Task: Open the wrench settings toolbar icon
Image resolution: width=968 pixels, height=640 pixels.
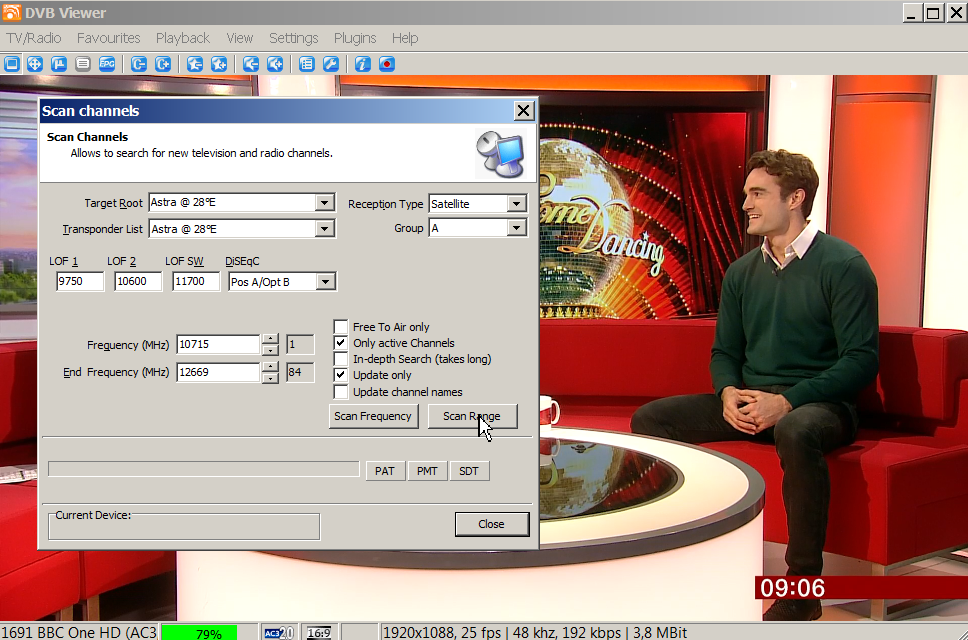Action: point(330,64)
